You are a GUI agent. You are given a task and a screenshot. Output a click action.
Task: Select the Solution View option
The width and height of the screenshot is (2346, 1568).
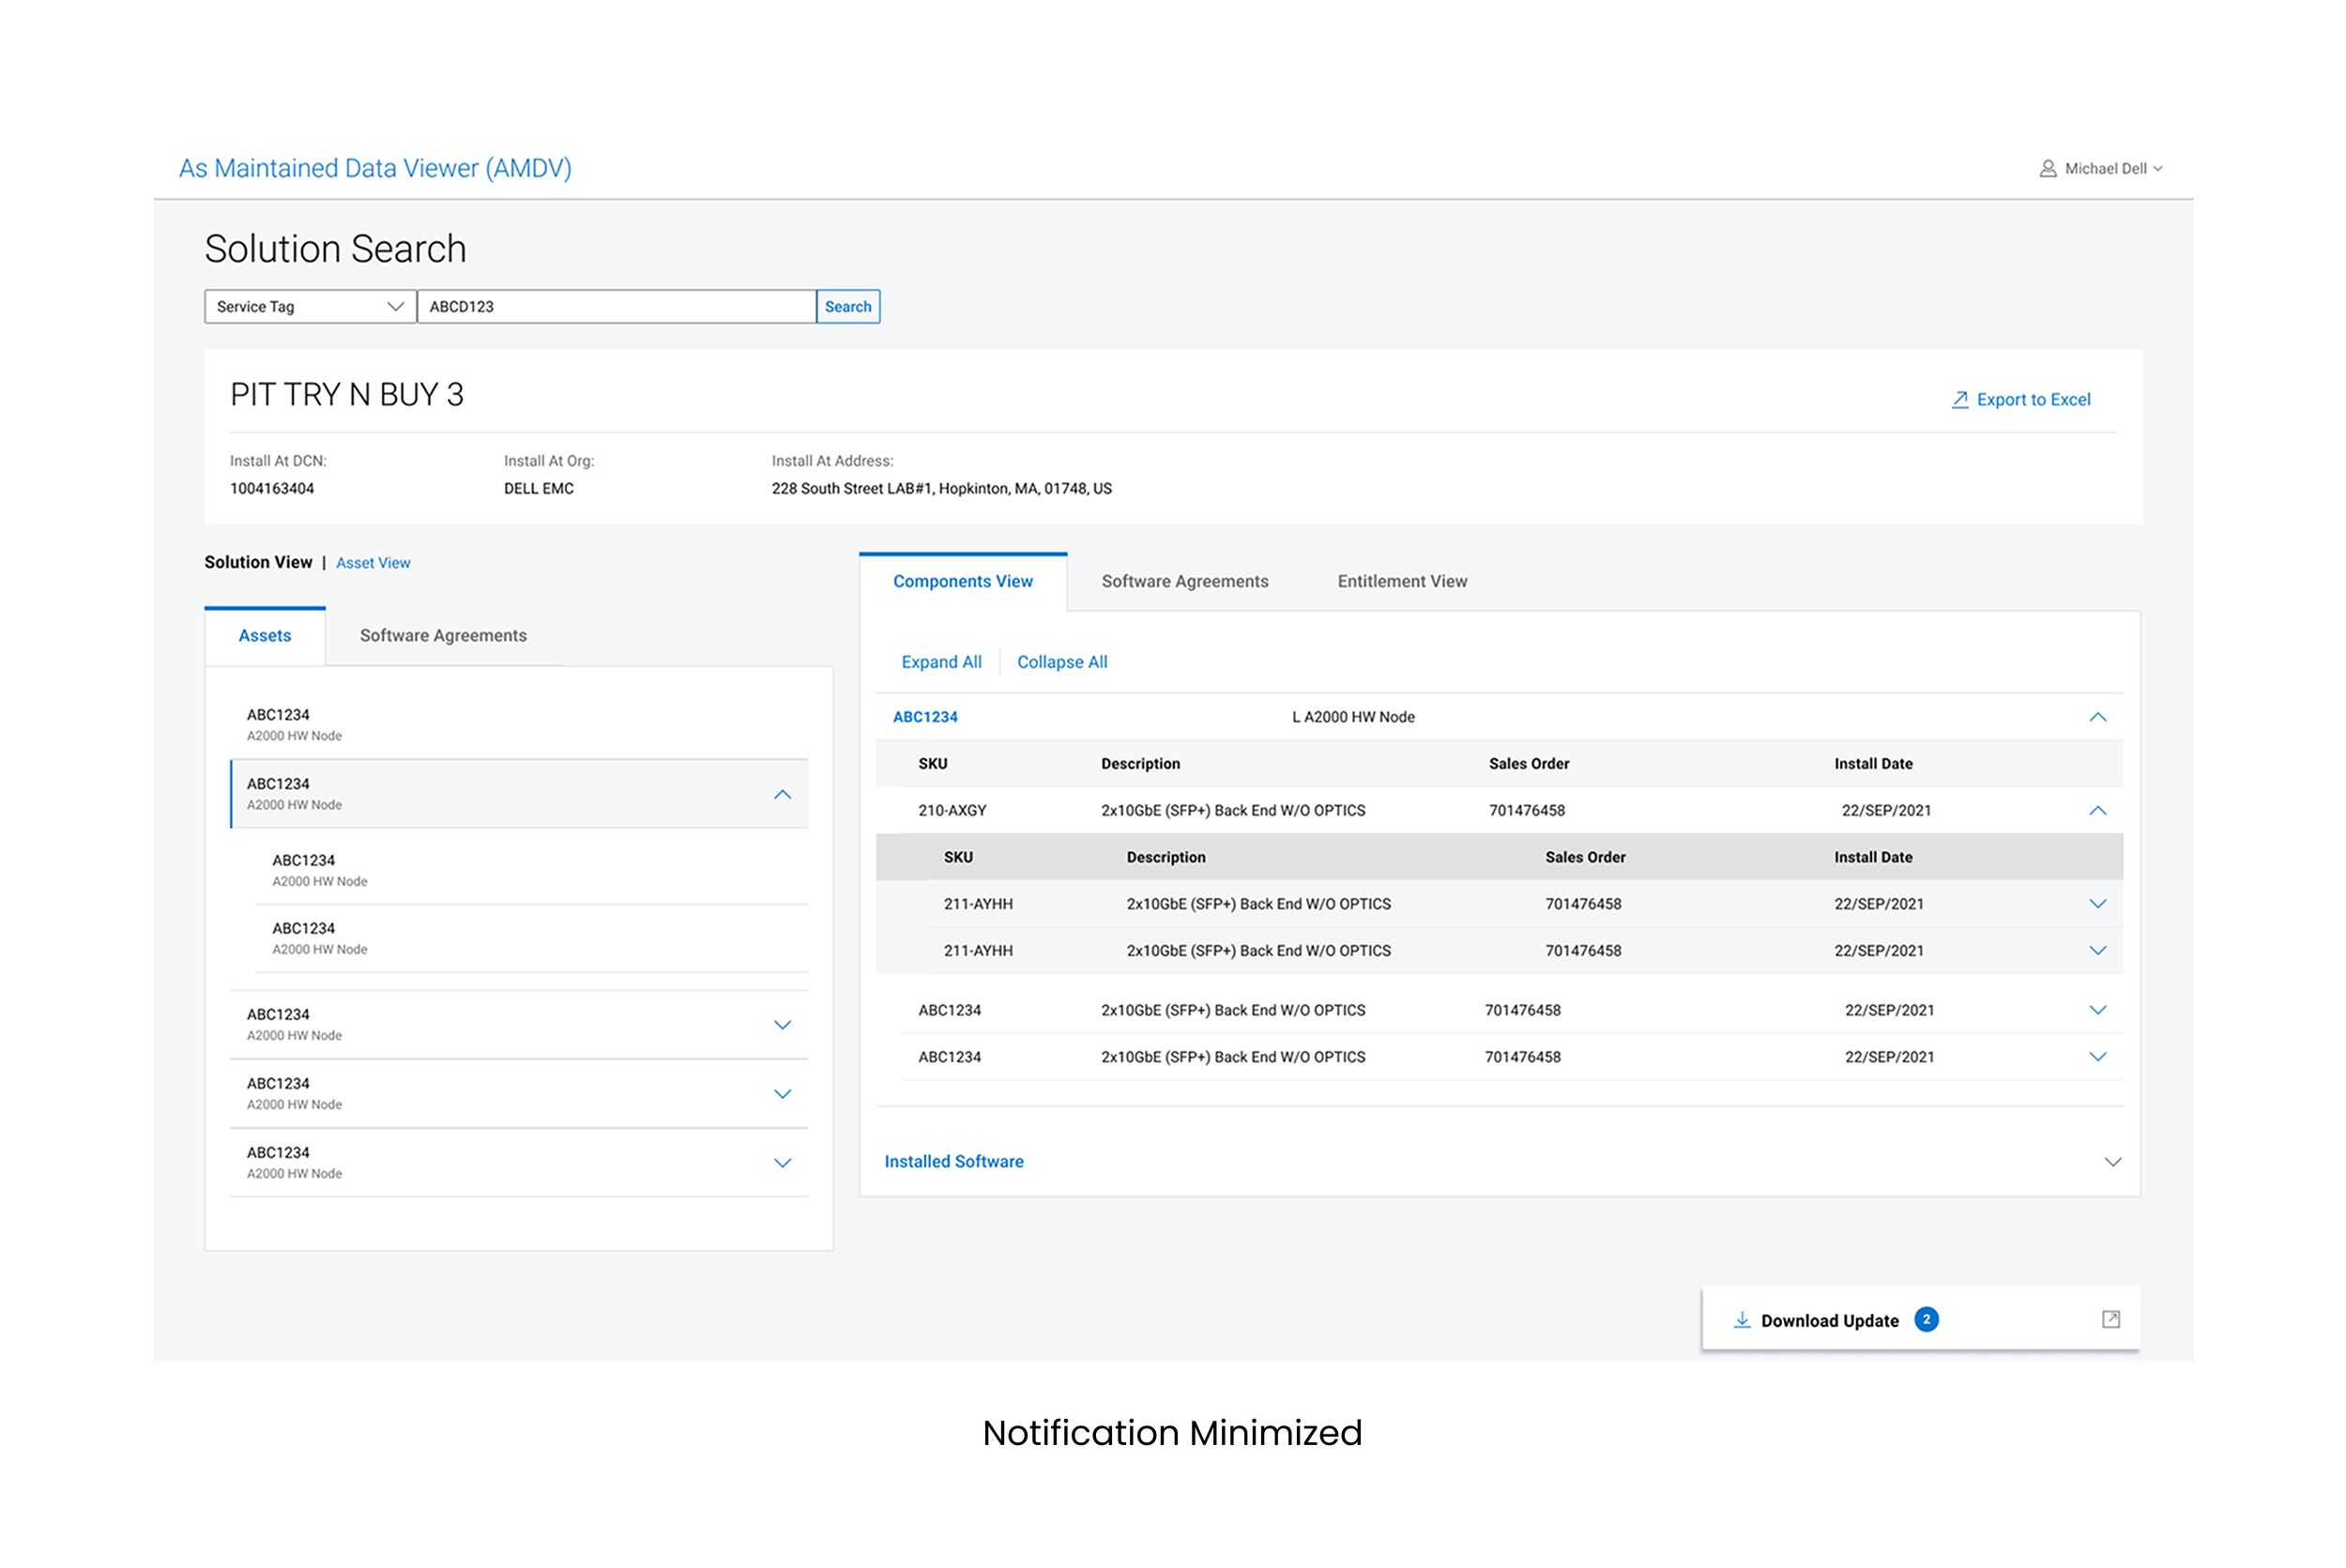[x=258, y=562]
